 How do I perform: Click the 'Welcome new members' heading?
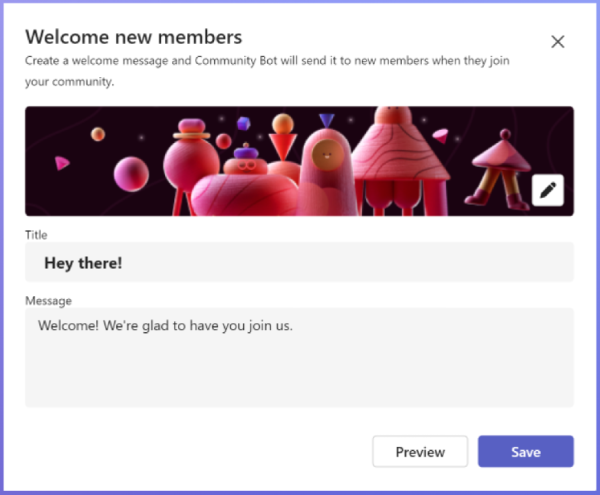[133, 38]
